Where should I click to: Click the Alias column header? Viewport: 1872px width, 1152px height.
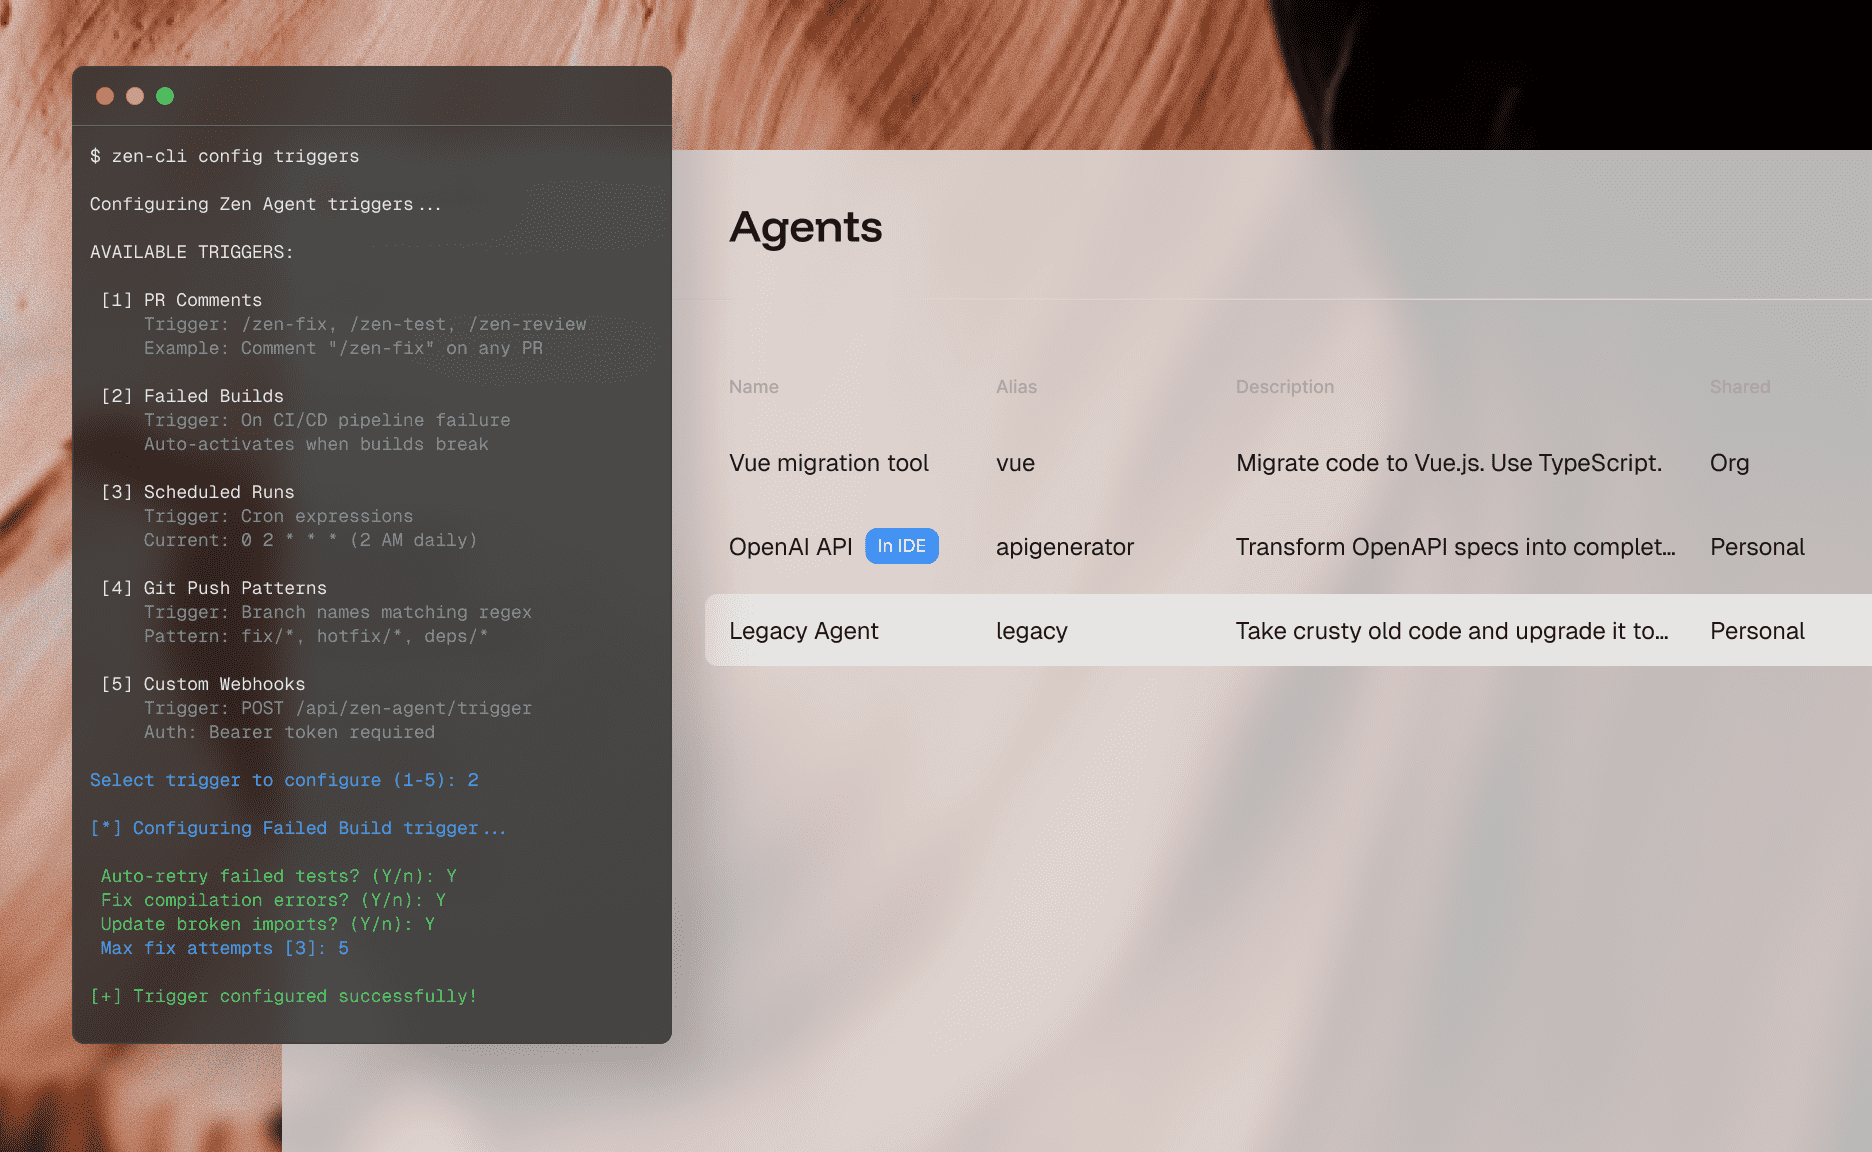pyautogui.click(x=1016, y=387)
